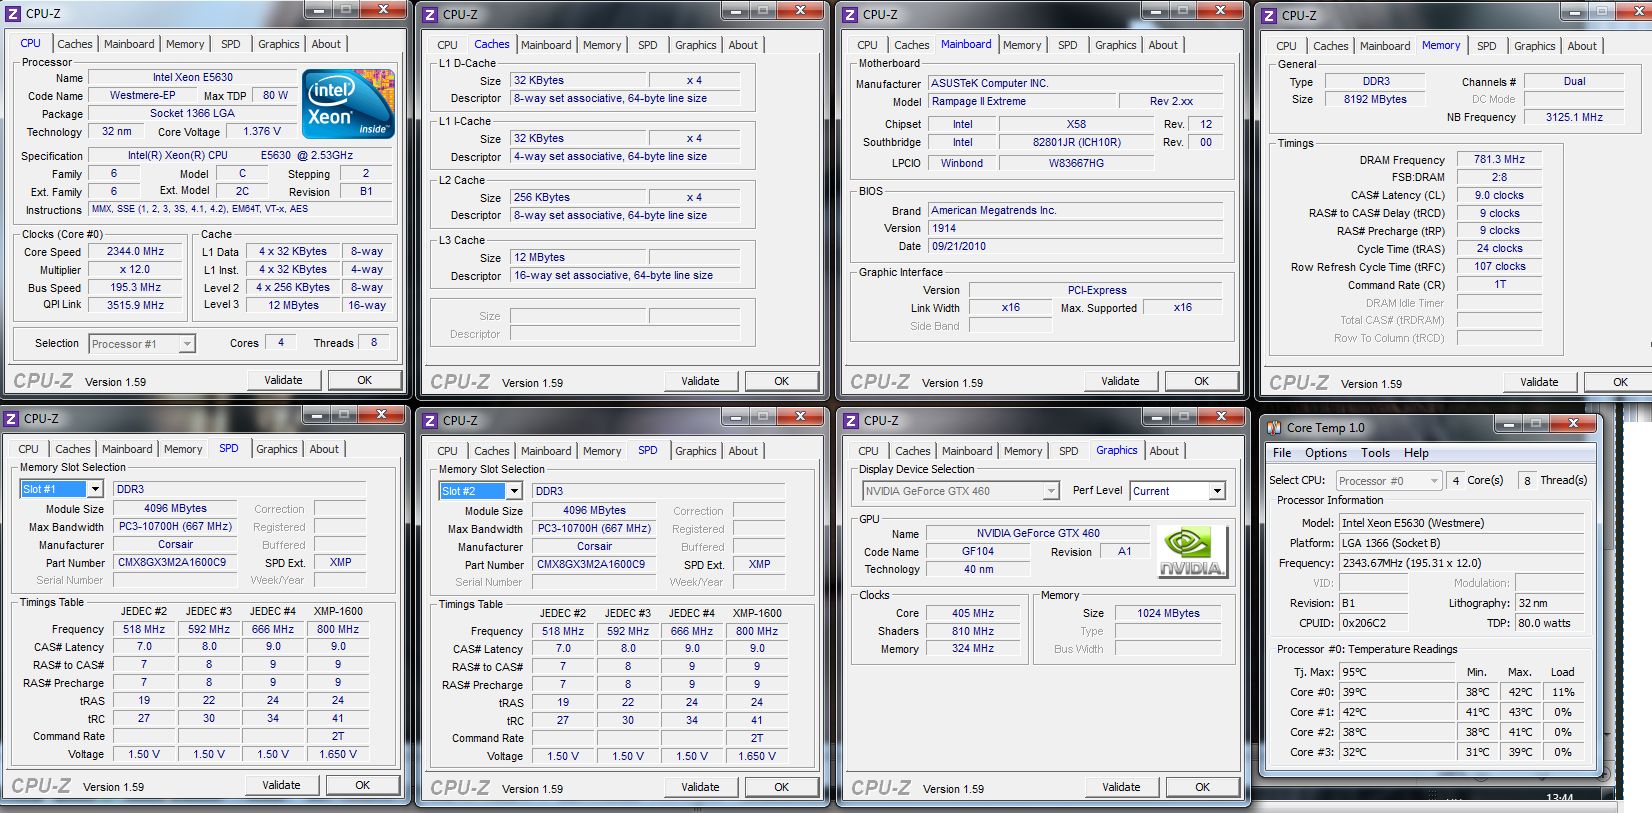Switch to Memory tab in the Slot #1 SPD window

coord(183,449)
